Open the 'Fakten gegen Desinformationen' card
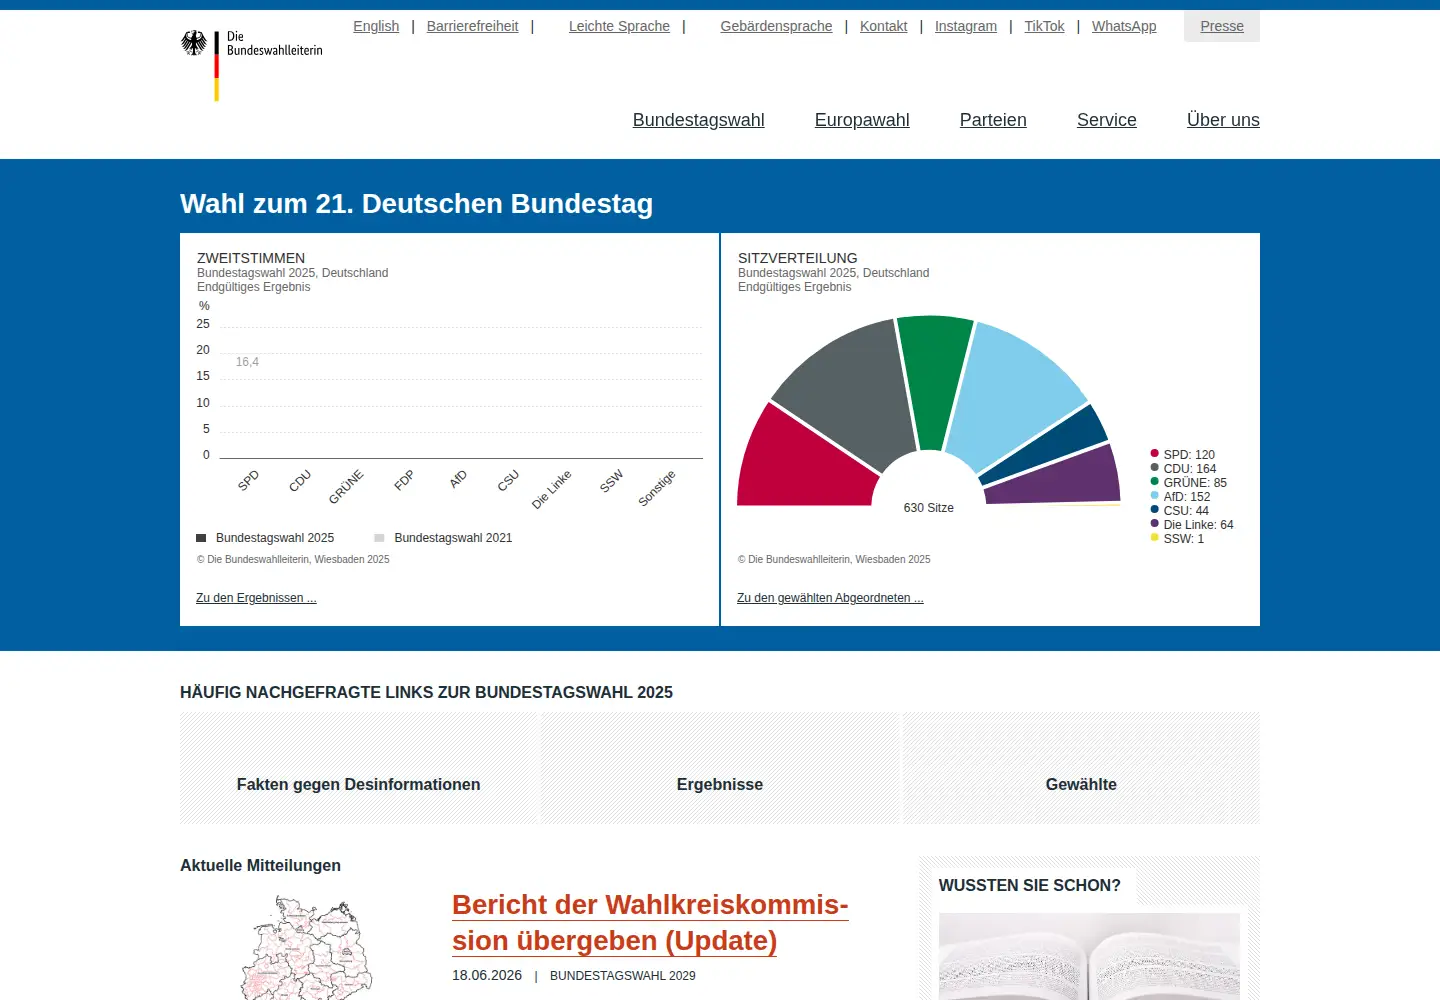 [359, 768]
